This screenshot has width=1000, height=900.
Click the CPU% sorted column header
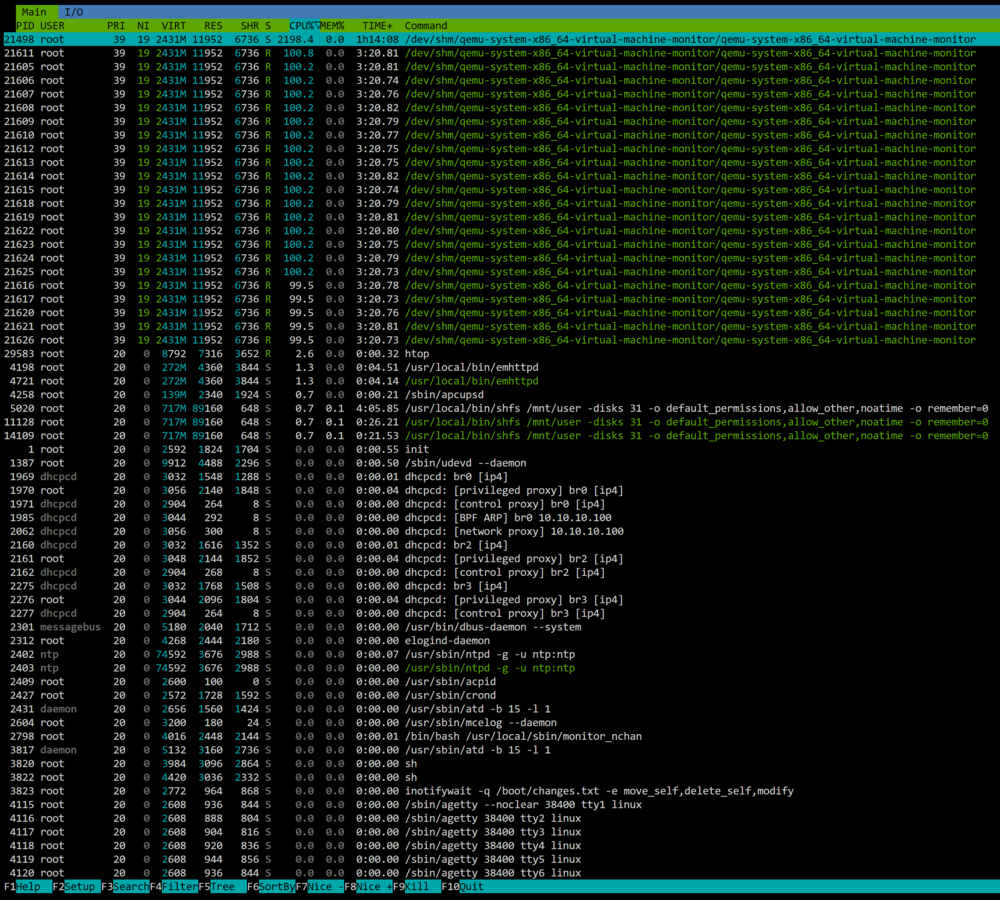click(x=304, y=26)
